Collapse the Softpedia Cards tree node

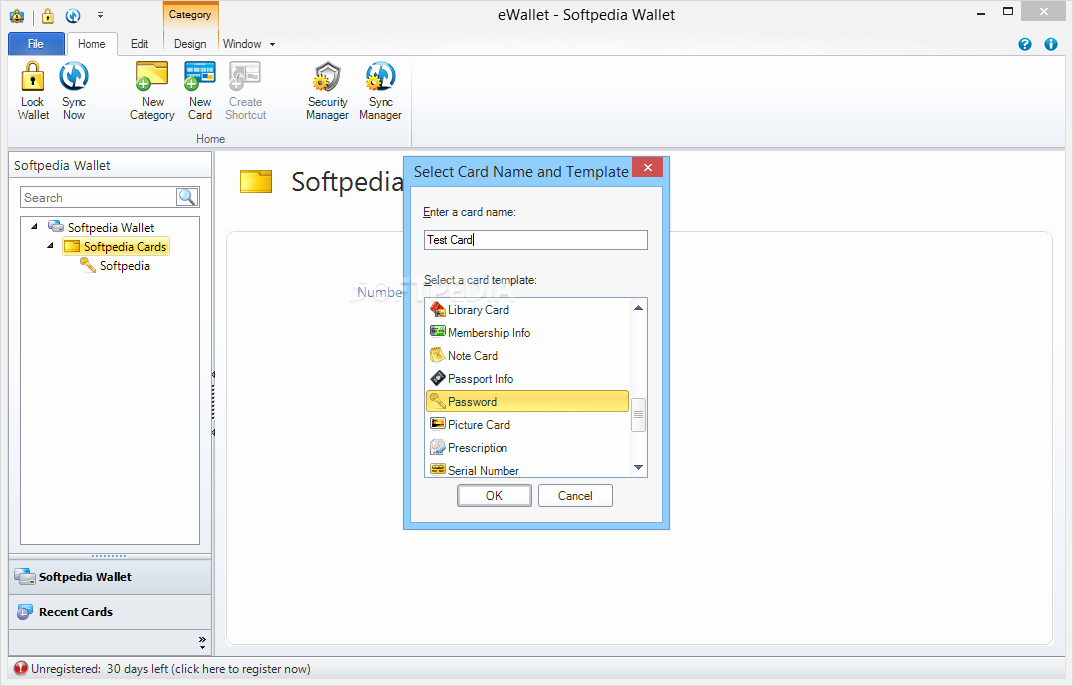[x=50, y=245]
